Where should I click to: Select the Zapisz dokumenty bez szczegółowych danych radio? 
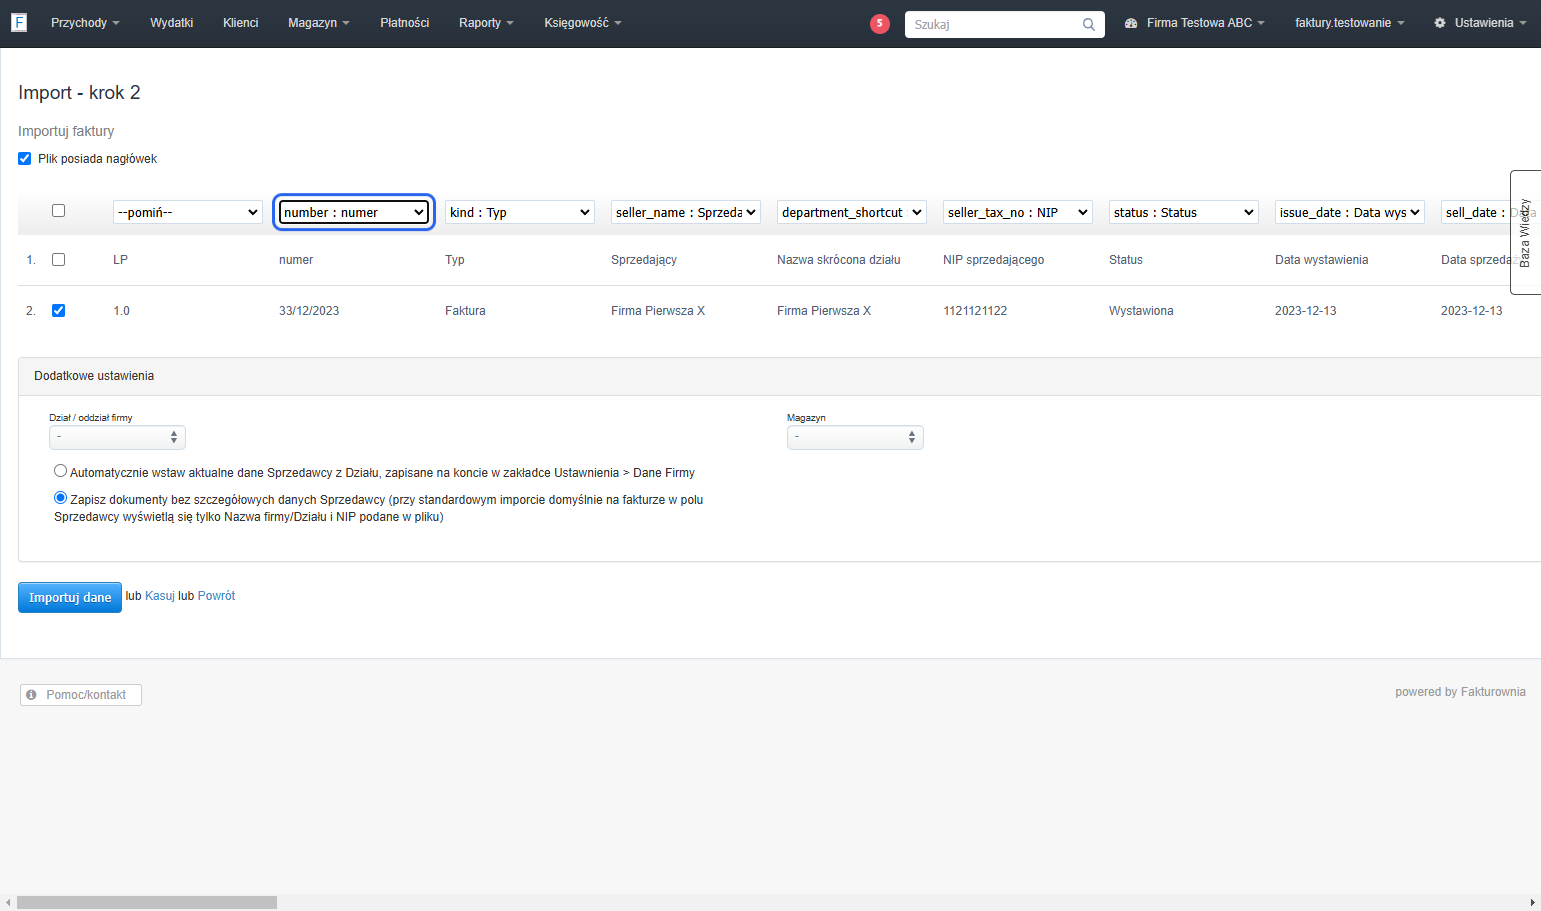coord(61,498)
